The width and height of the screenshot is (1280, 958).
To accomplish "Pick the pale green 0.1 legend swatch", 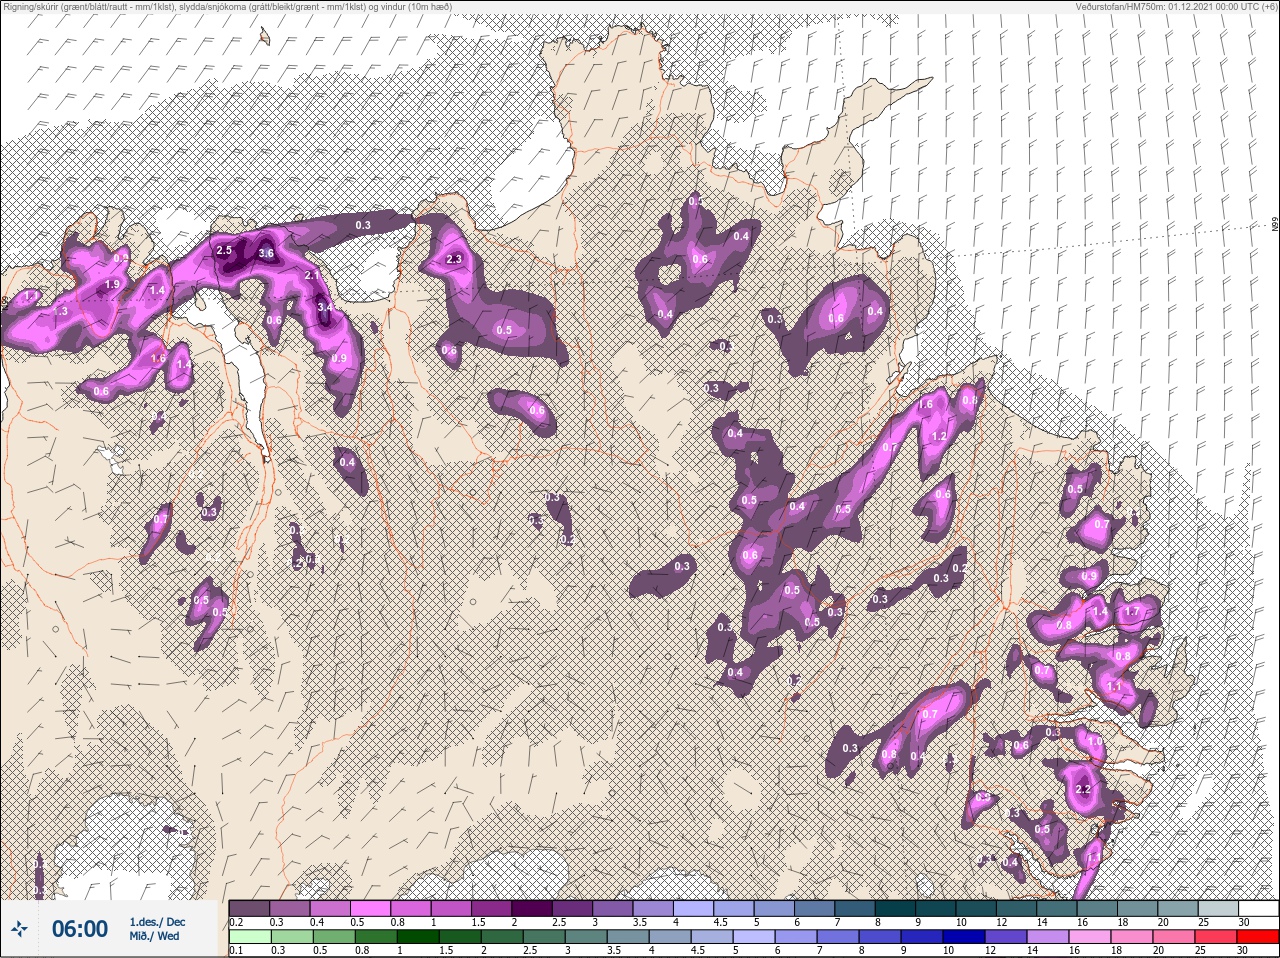I will coord(249,936).
